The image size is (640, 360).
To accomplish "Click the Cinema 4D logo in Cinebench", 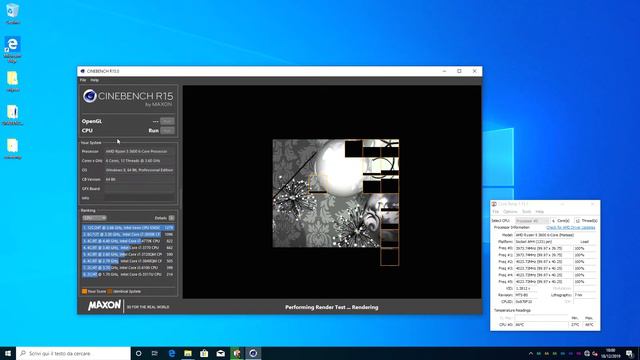I will (90, 96).
